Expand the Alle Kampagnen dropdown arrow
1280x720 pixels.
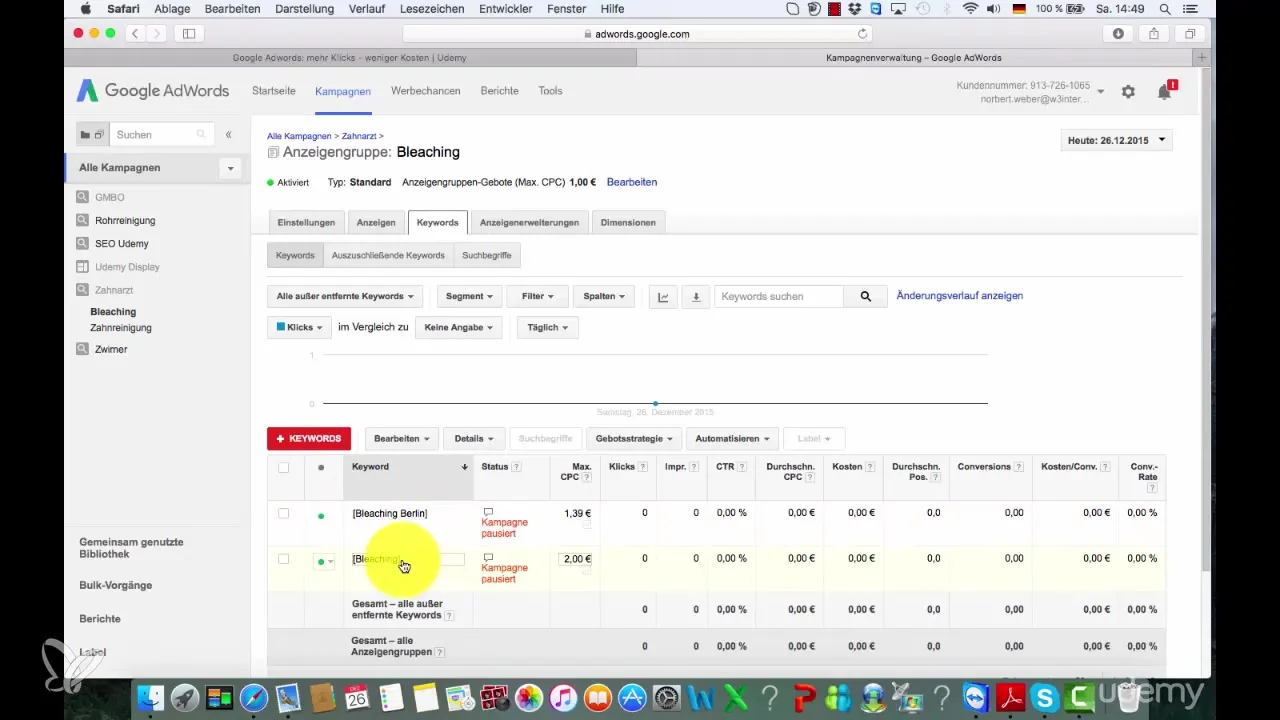231,168
